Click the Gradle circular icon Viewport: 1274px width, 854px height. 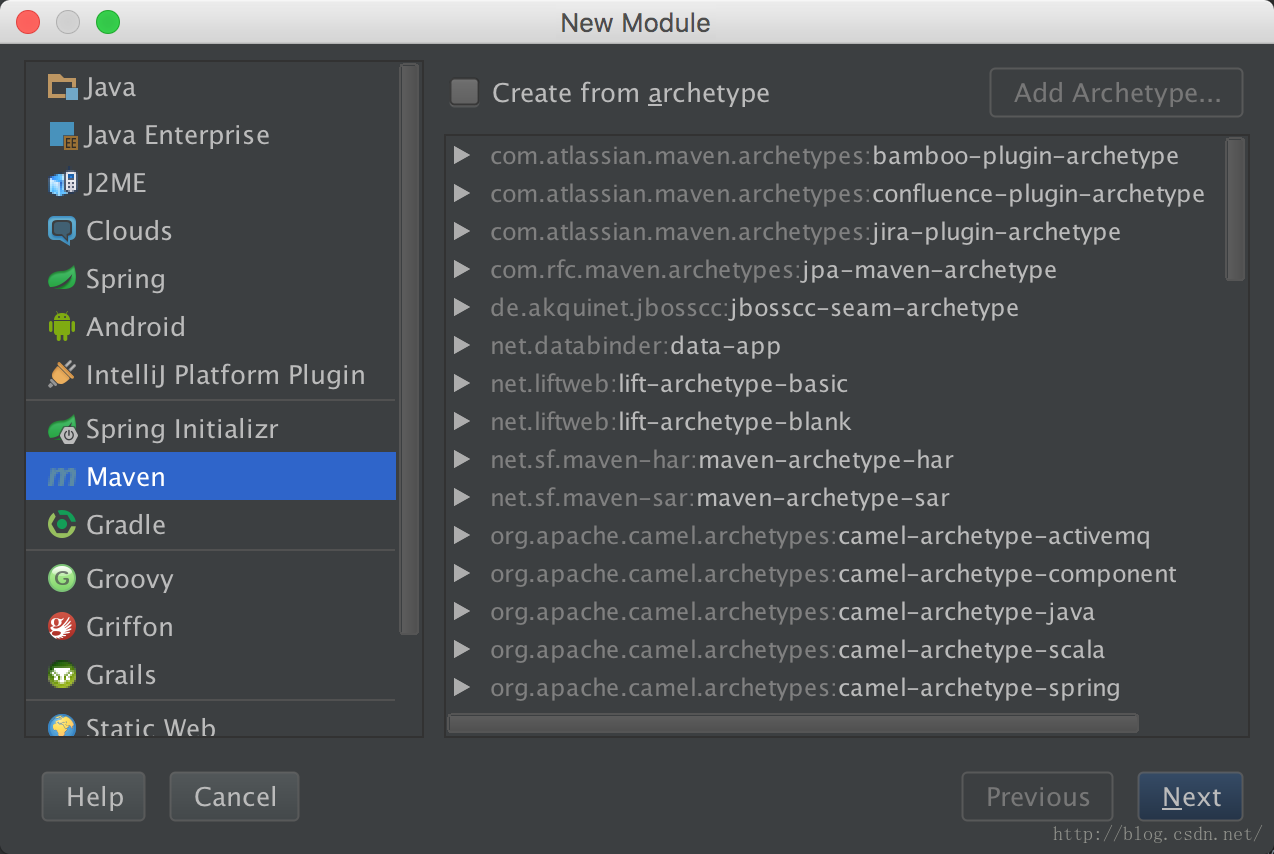coord(62,524)
